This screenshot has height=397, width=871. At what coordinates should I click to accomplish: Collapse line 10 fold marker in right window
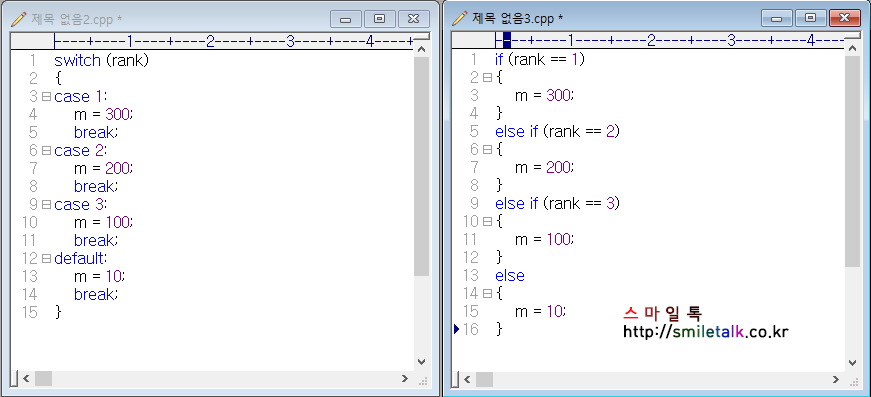tap(487, 222)
